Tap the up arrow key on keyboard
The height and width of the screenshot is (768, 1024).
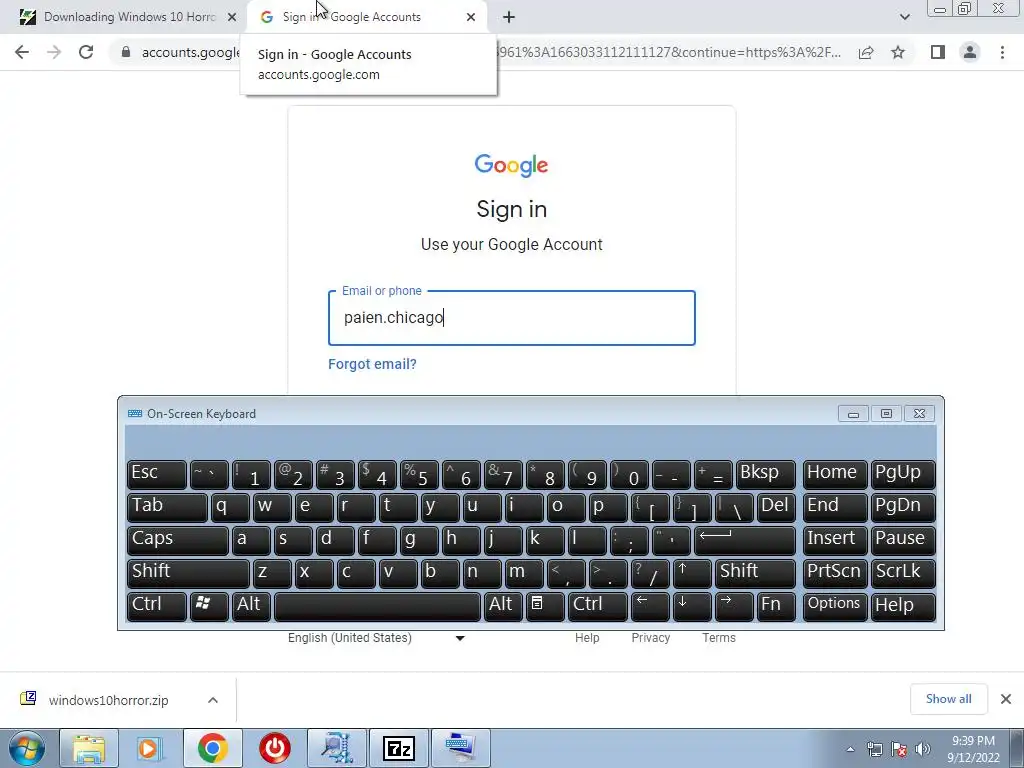point(692,573)
